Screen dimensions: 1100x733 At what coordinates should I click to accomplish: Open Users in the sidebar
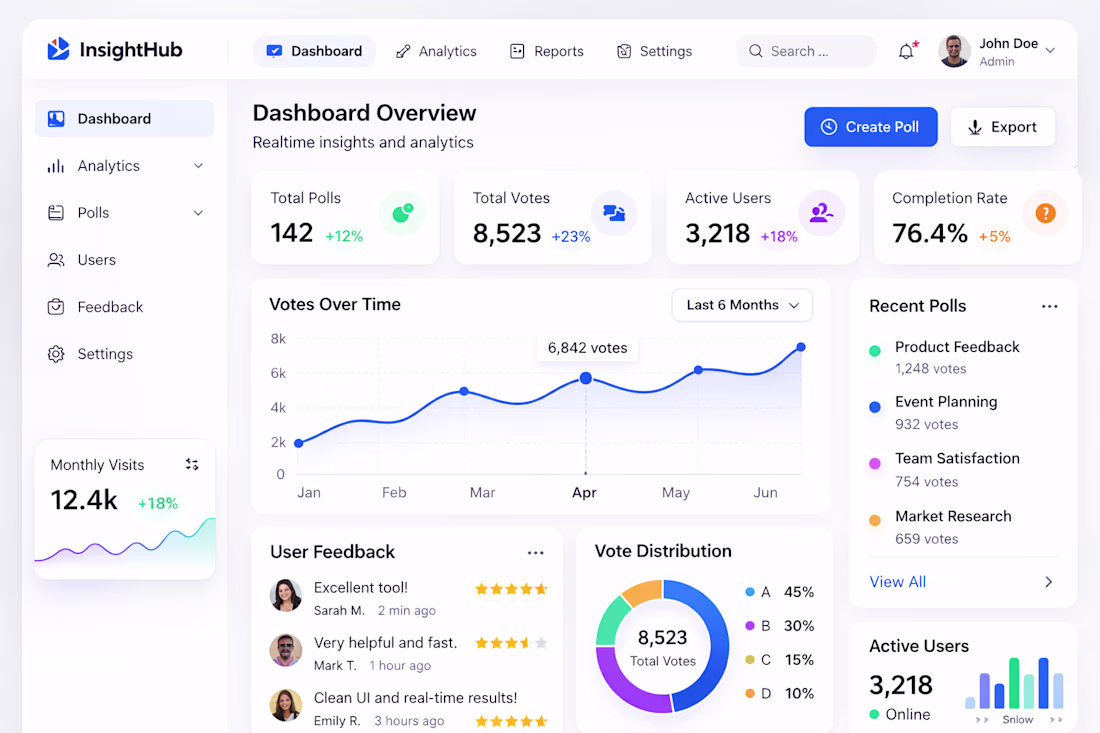[x=124, y=260]
